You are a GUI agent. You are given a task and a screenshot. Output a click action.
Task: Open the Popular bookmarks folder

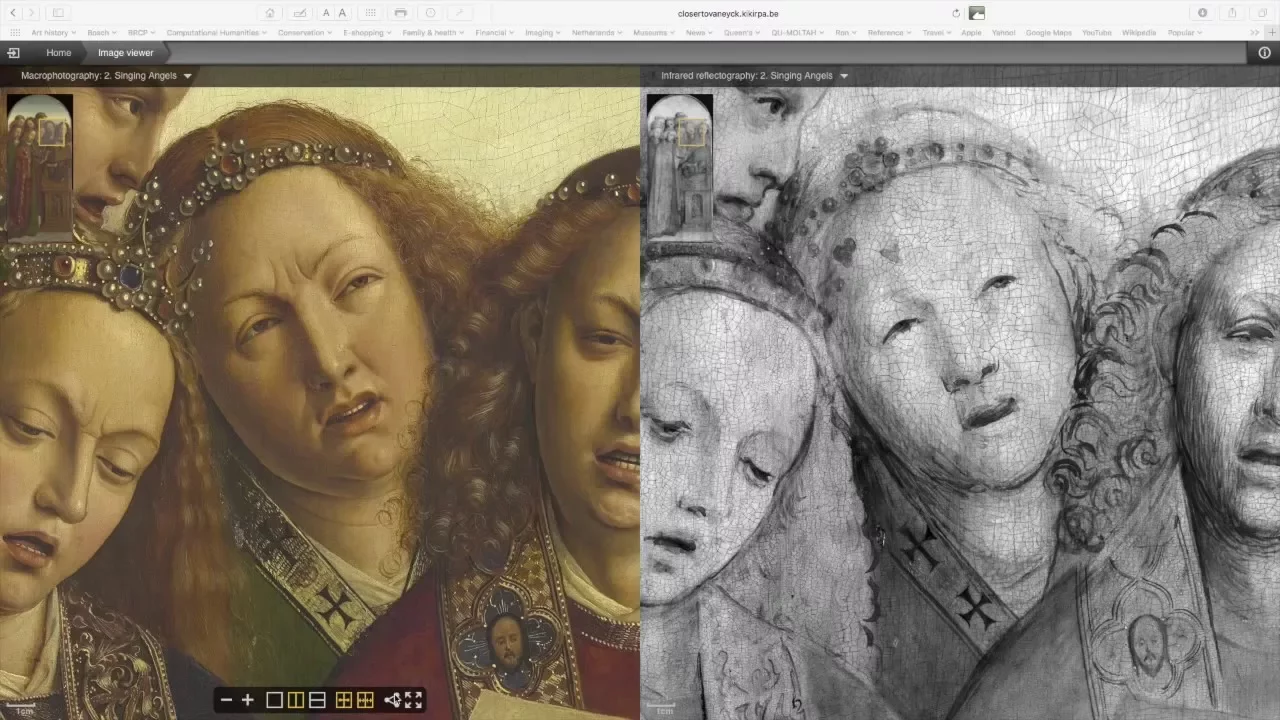point(1185,33)
